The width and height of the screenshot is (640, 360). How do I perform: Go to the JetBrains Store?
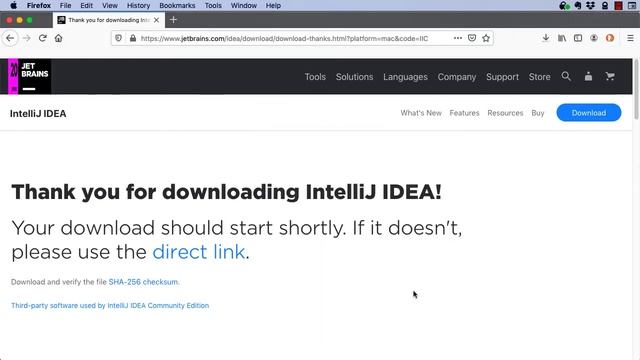(539, 77)
